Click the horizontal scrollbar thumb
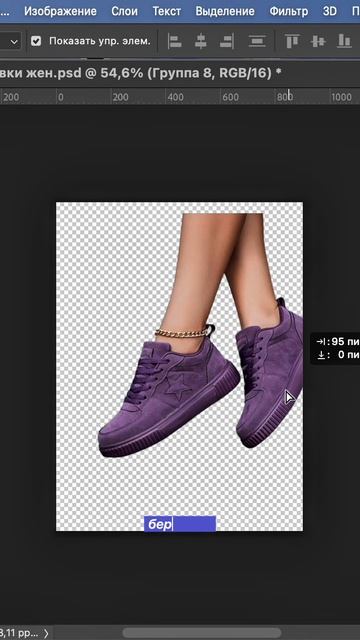Viewport: 360px width, 640px height. (x=202, y=633)
